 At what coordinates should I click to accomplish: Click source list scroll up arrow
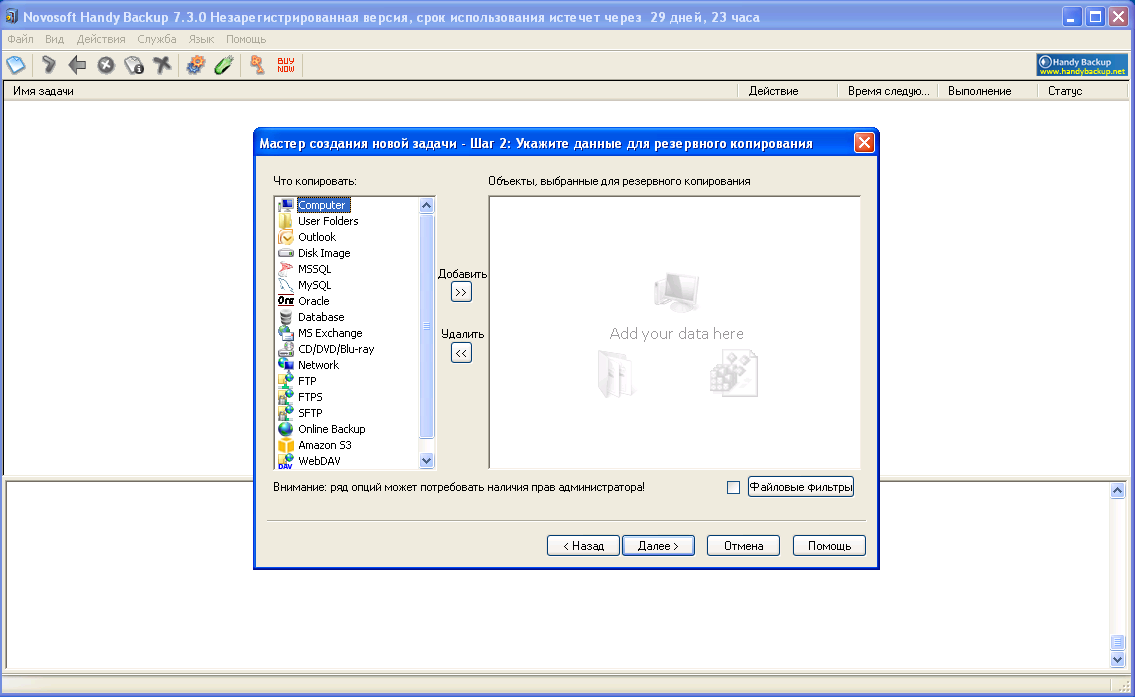pos(426,206)
